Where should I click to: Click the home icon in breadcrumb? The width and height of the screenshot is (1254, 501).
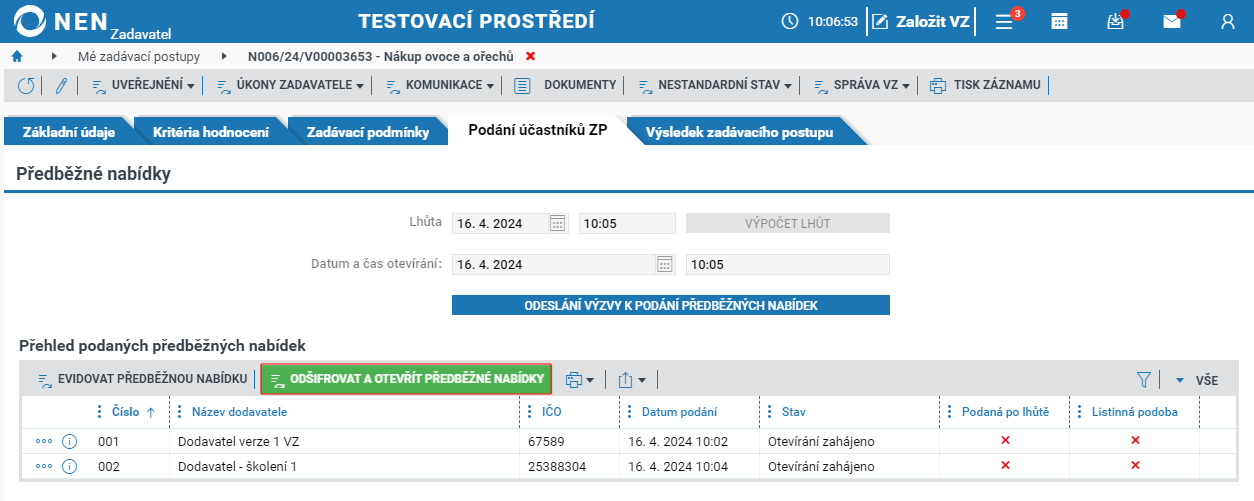[x=17, y=56]
